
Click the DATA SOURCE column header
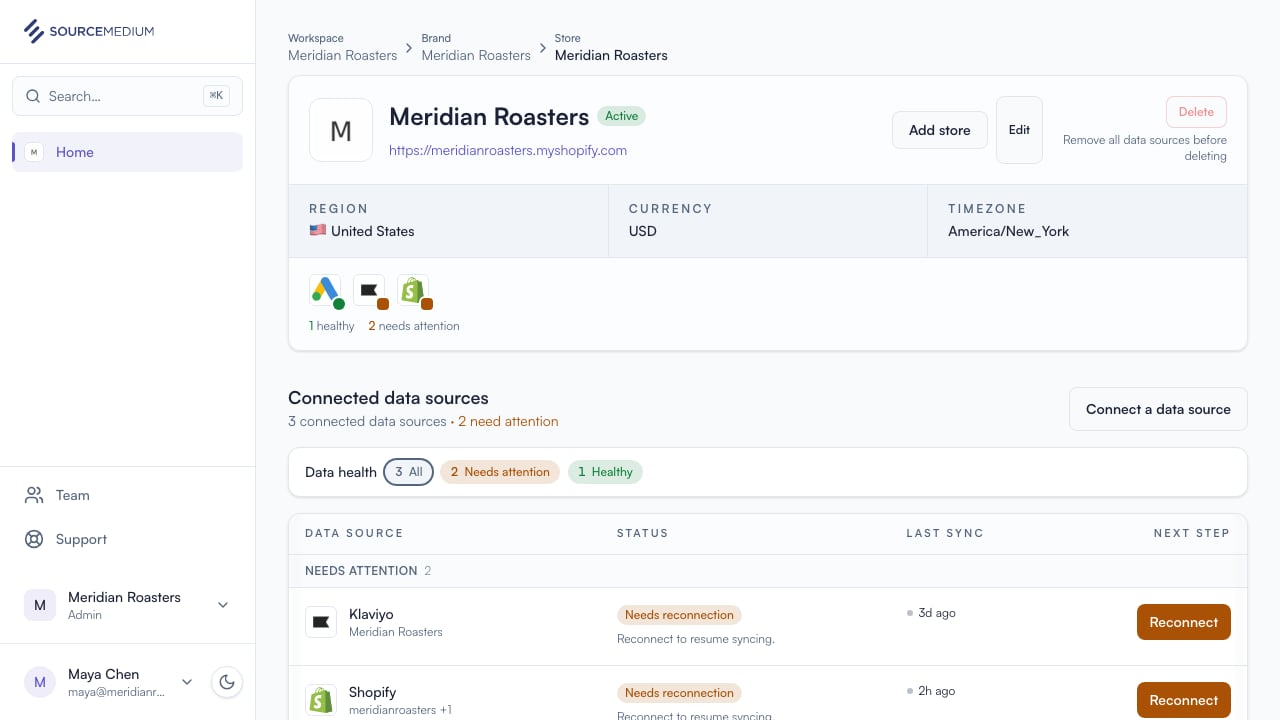click(354, 533)
